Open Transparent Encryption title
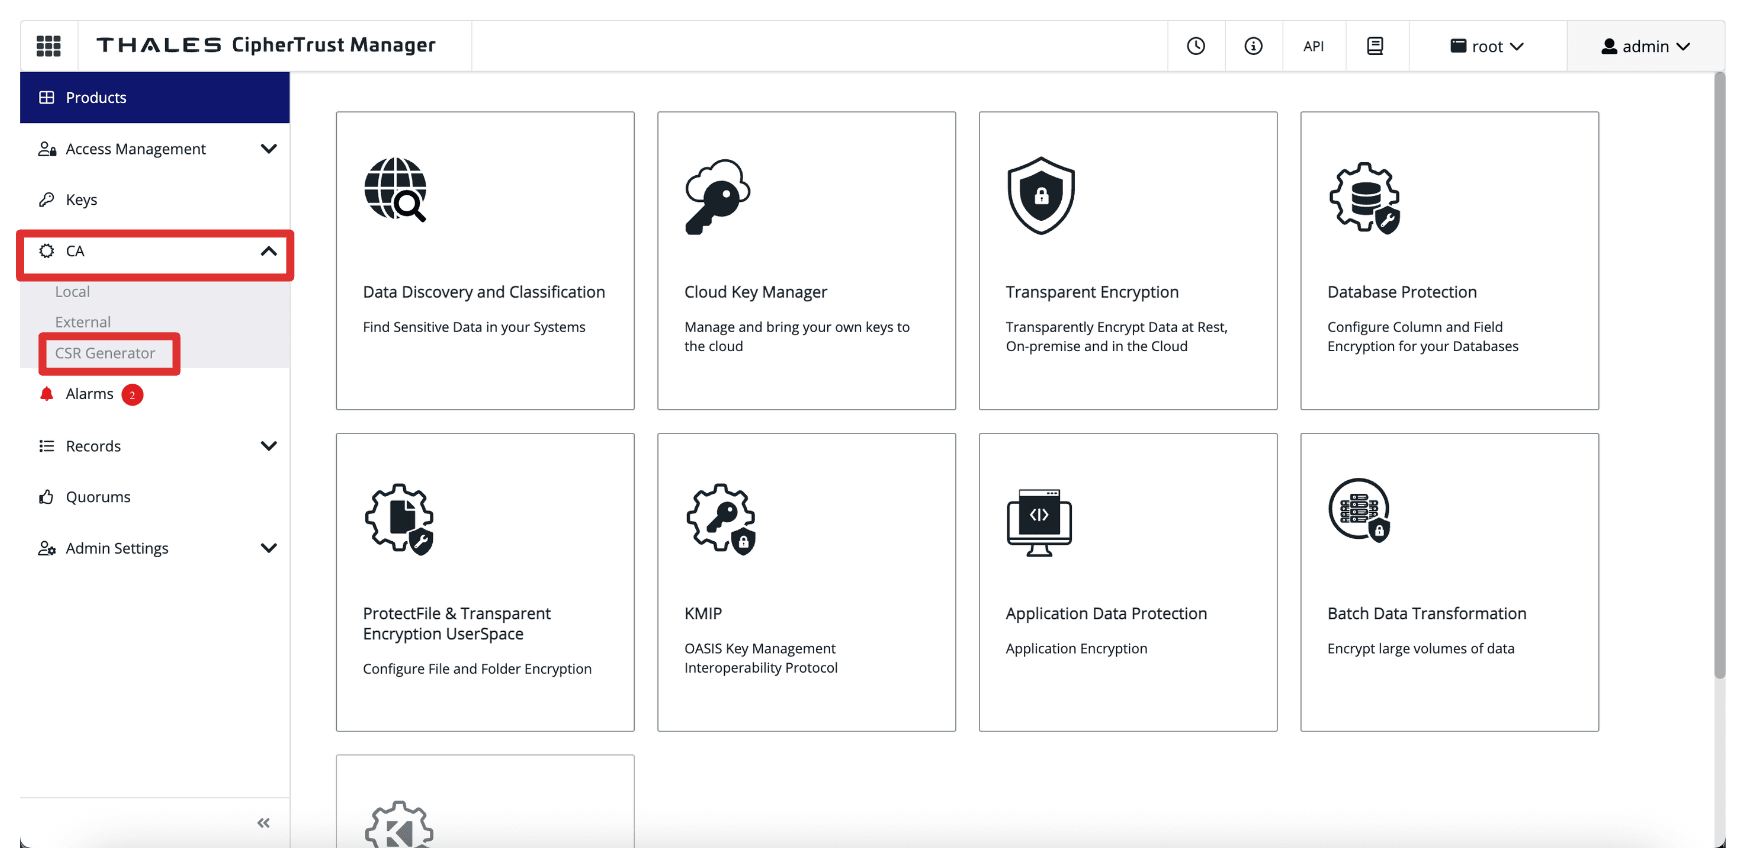Viewport: 1745px width, 868px height. (1092, 292)
